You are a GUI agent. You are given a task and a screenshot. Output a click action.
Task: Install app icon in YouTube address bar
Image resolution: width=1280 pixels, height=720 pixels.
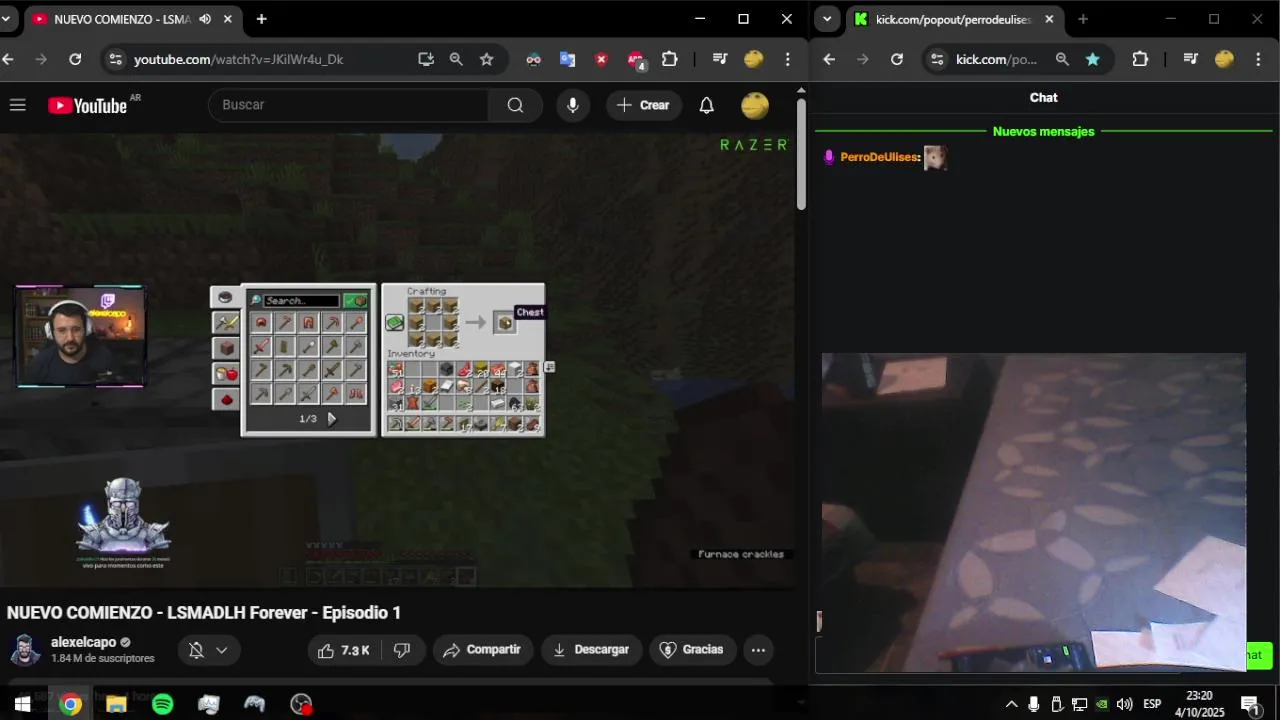point(426,59)
